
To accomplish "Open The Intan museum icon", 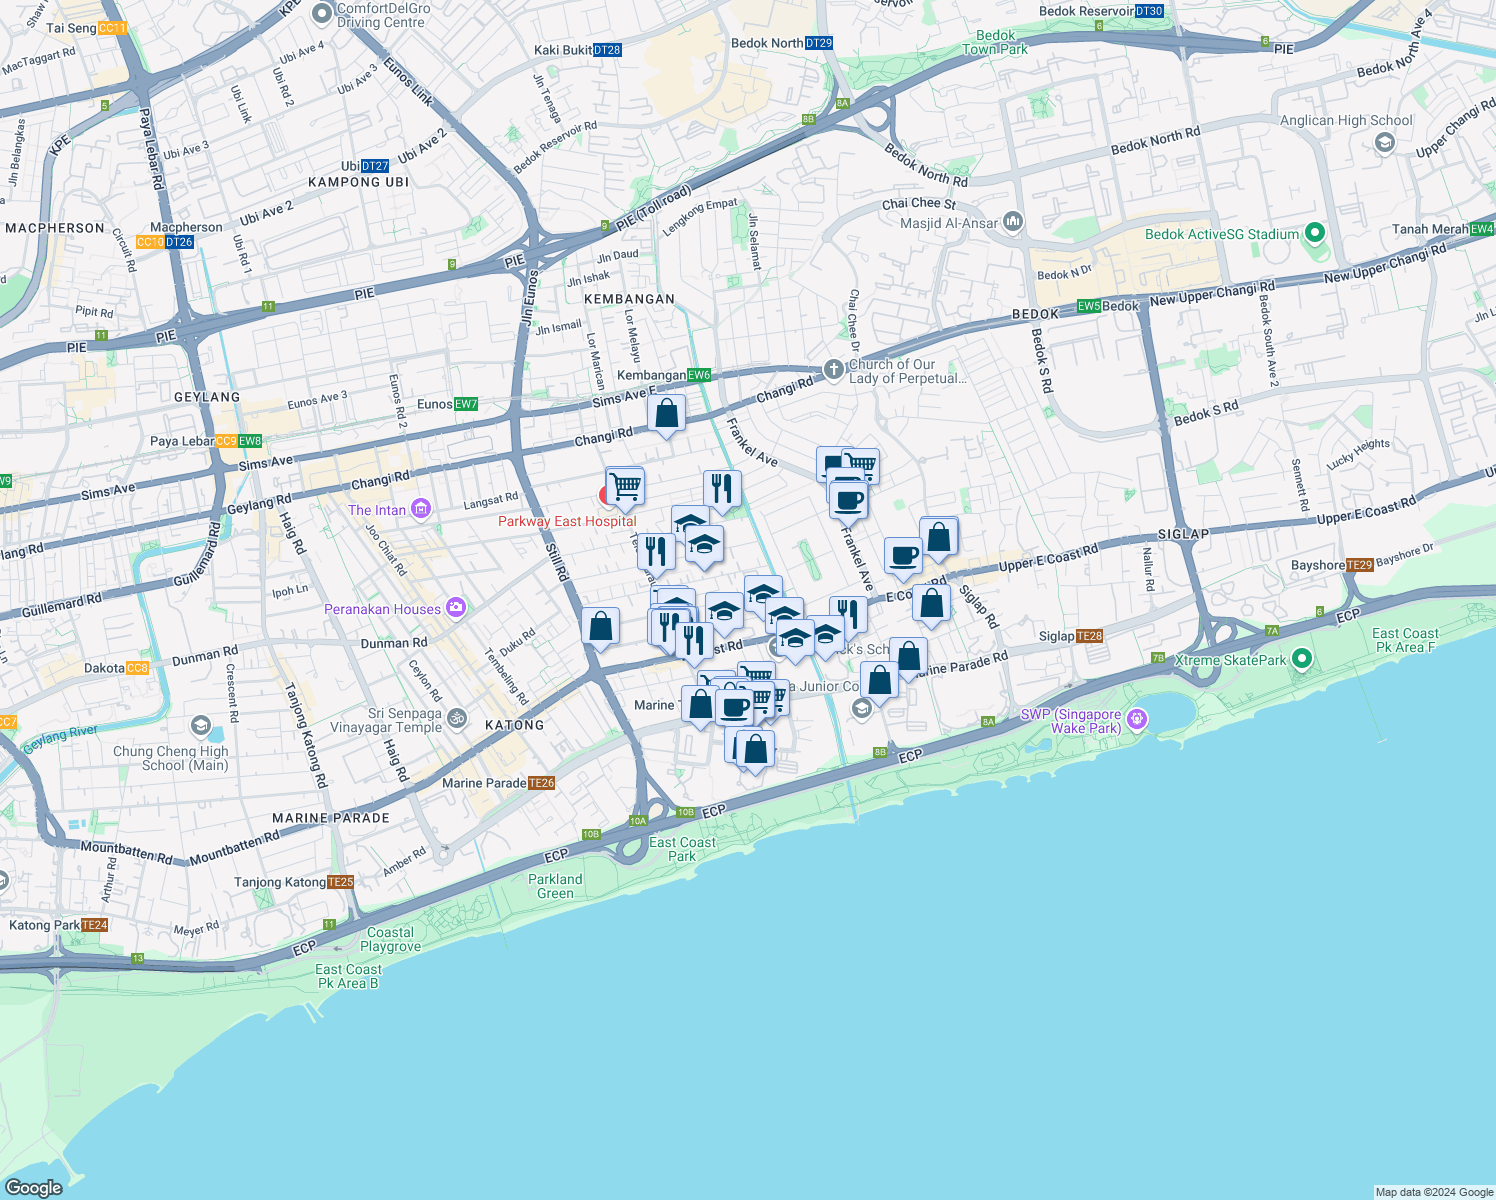I will (420, 510).
